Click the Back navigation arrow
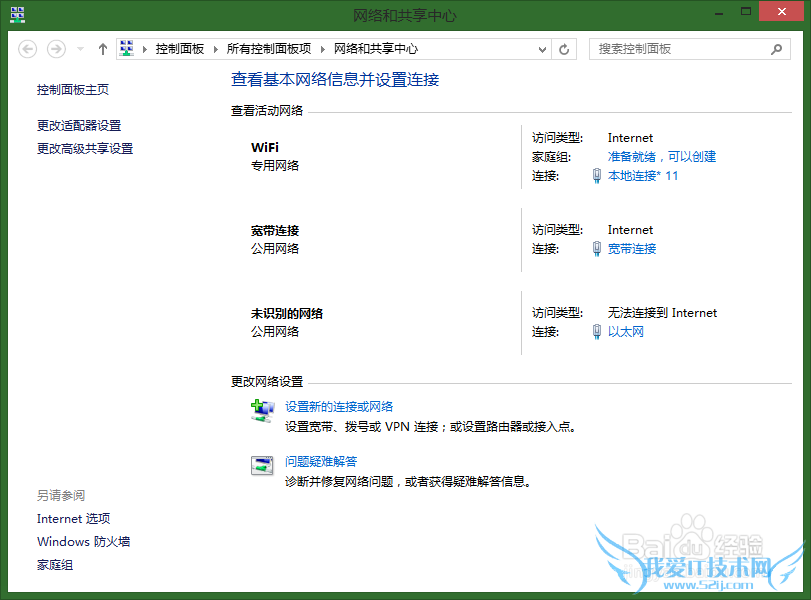This screenshot has height=600, width=811. [x=27, y=49]
